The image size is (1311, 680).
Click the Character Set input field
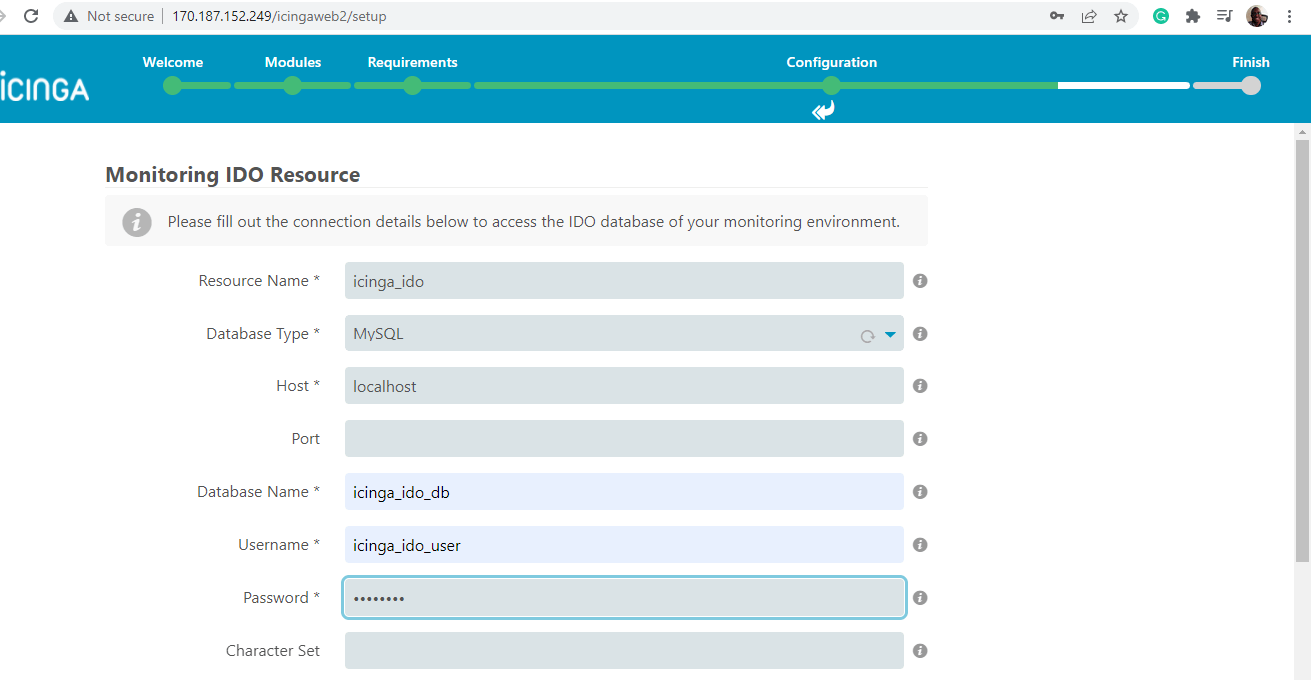point(624,651)
